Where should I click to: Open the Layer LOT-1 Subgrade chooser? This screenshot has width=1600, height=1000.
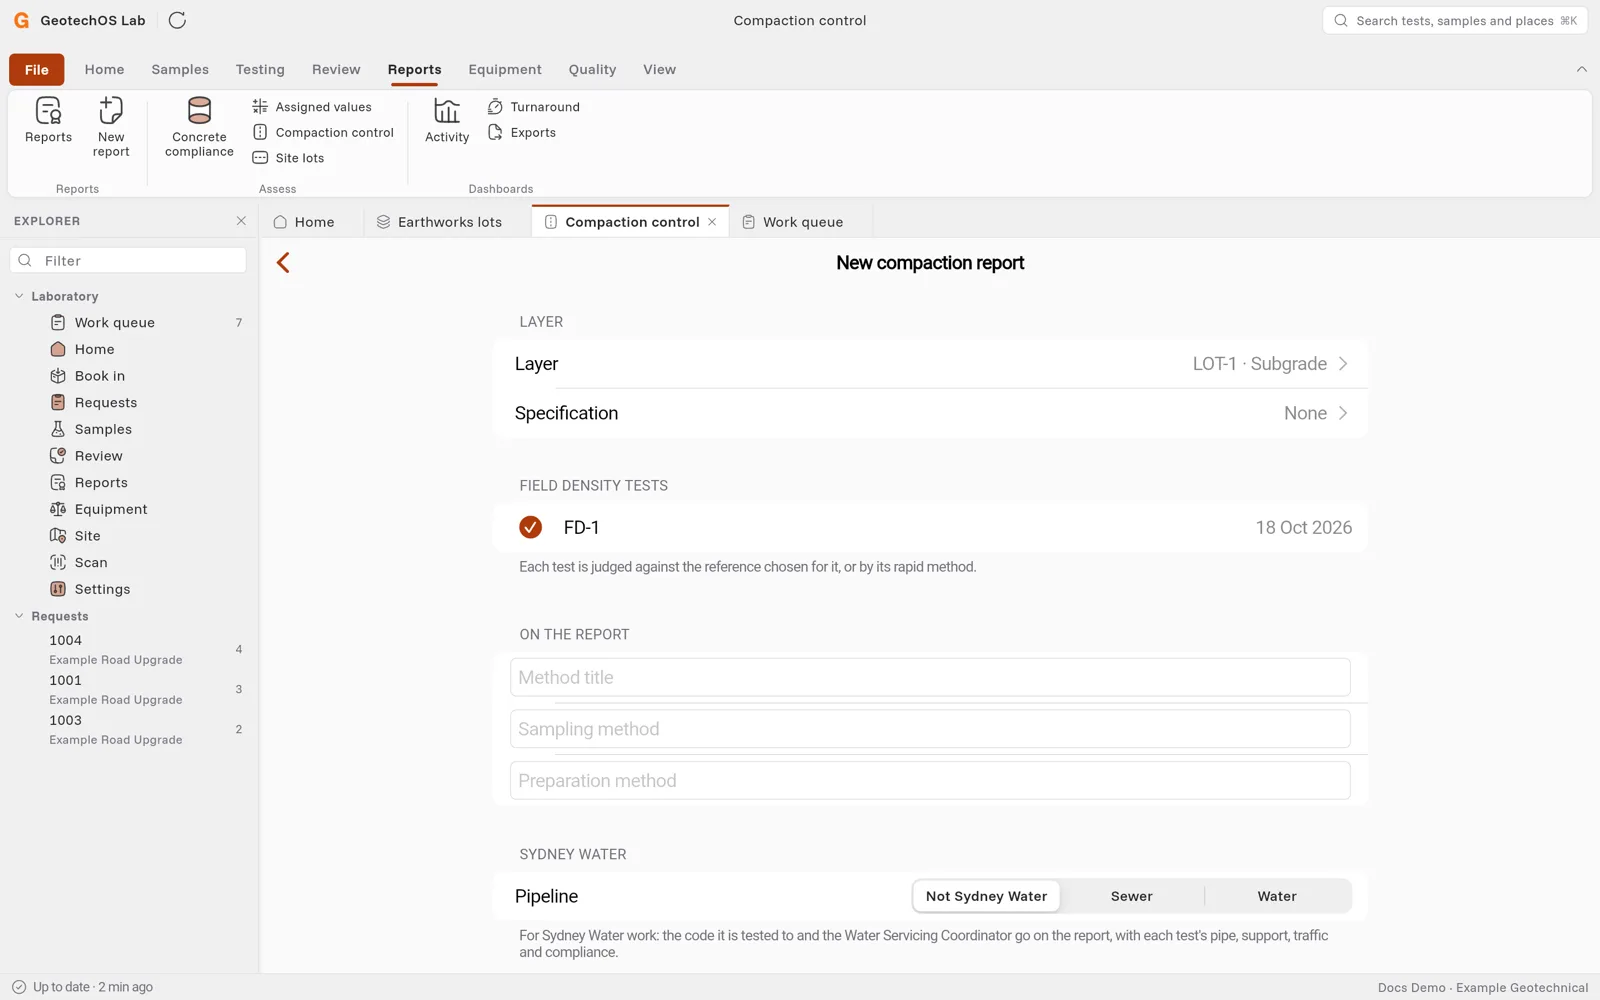coord(930,364)
